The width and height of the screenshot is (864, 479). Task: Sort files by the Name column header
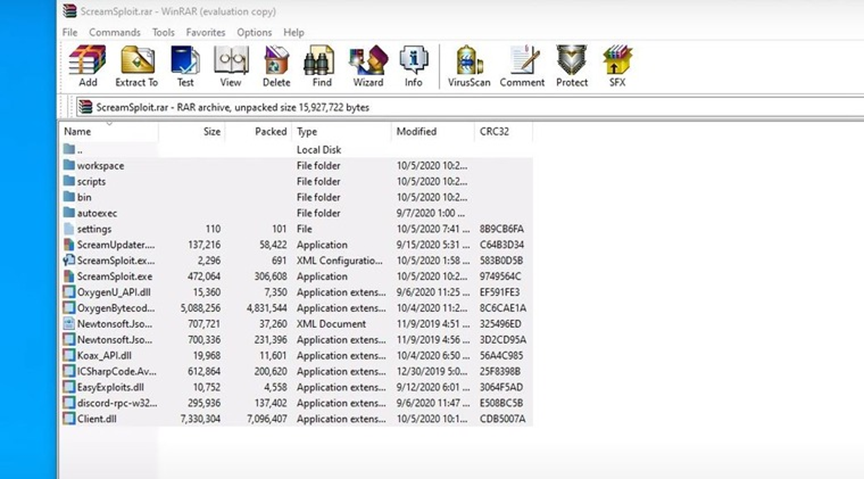point(78,132)
